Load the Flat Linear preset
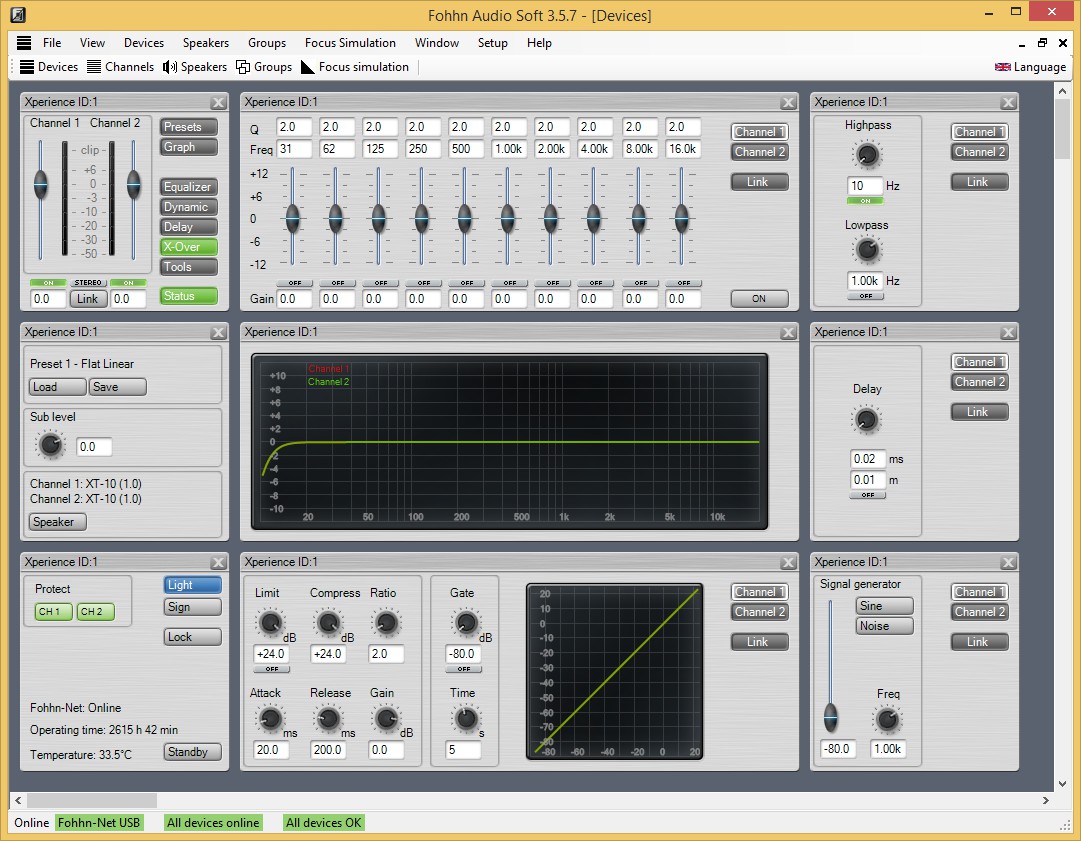This screenshot has height=841, width=1081. coord(57,387)
